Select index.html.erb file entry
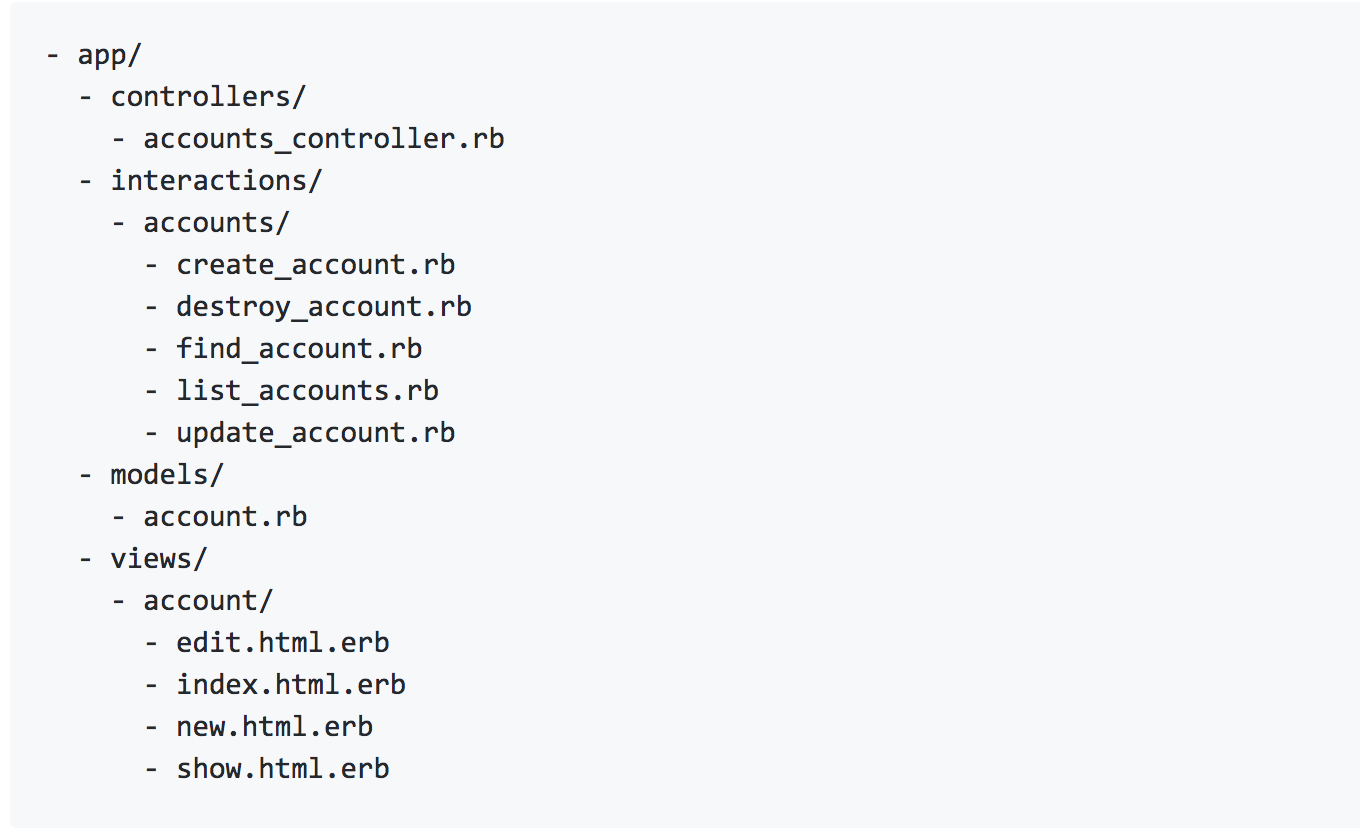 291,685
